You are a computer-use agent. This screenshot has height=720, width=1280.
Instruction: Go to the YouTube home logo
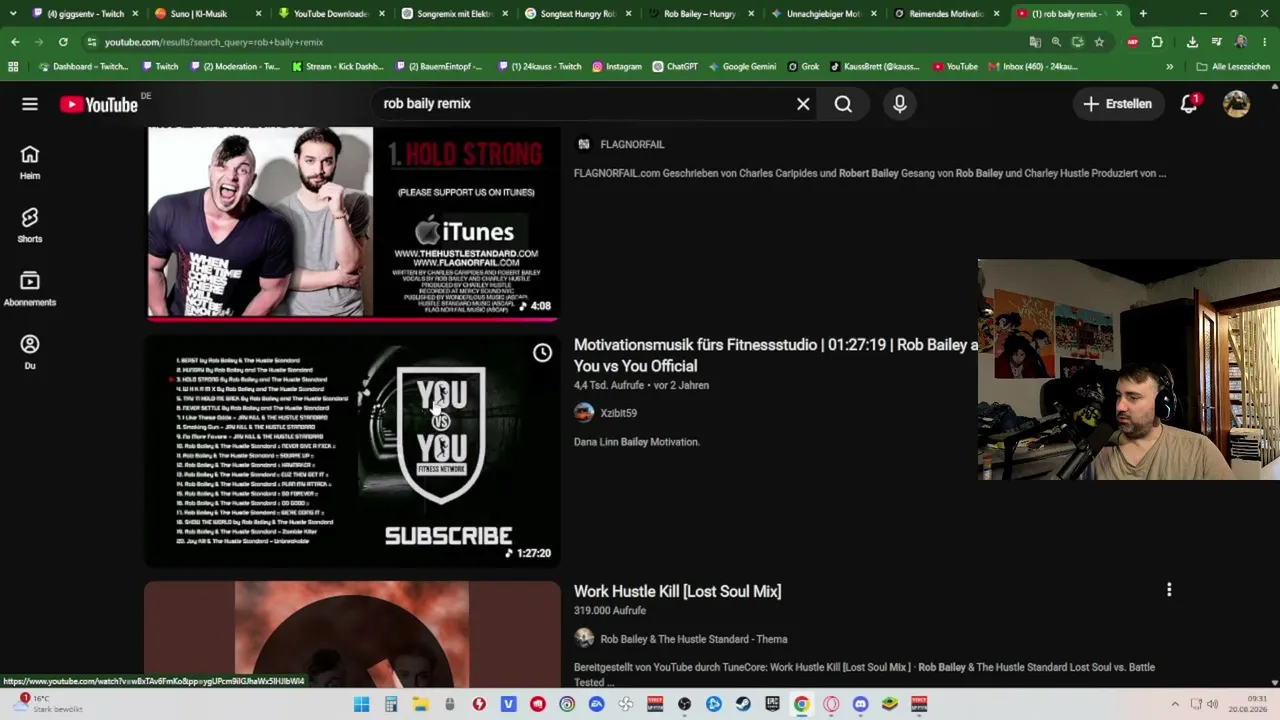[x=98, y=105]
